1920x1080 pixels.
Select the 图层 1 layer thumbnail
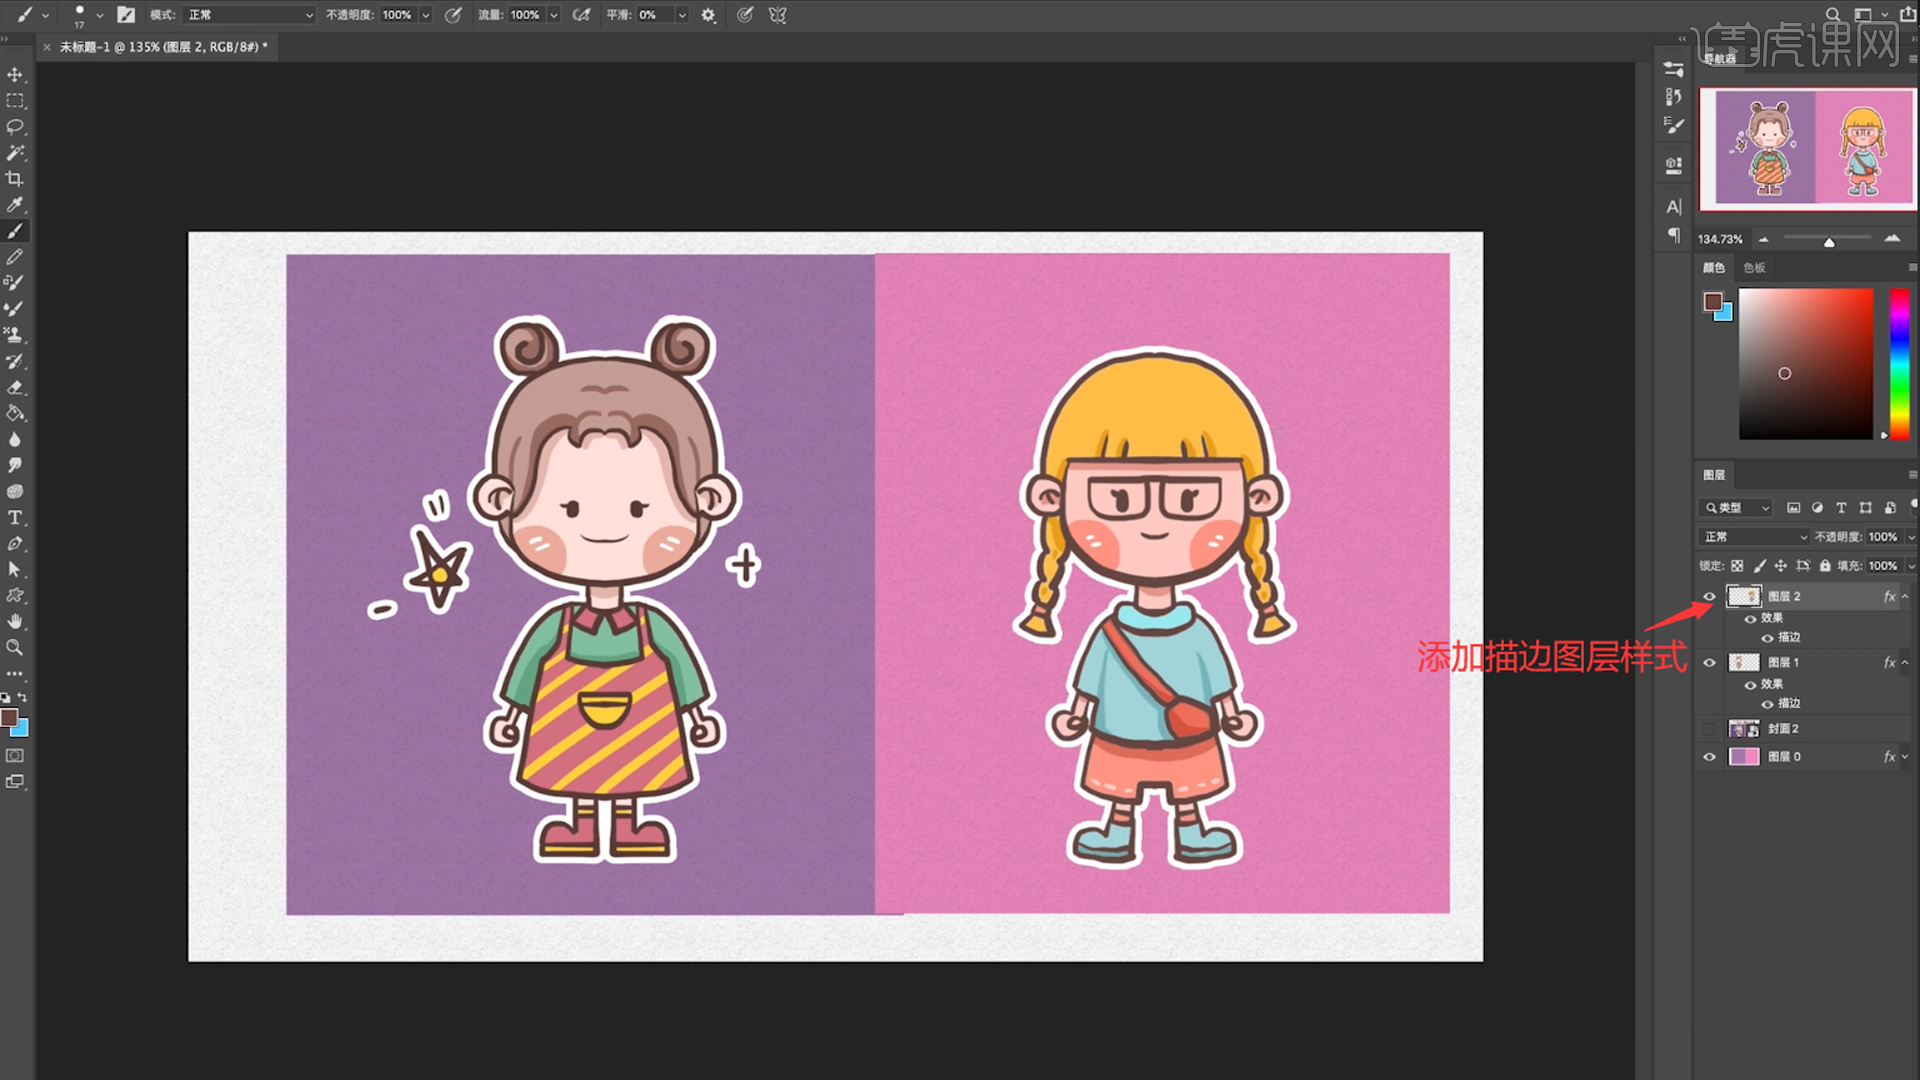point(1744,663)
